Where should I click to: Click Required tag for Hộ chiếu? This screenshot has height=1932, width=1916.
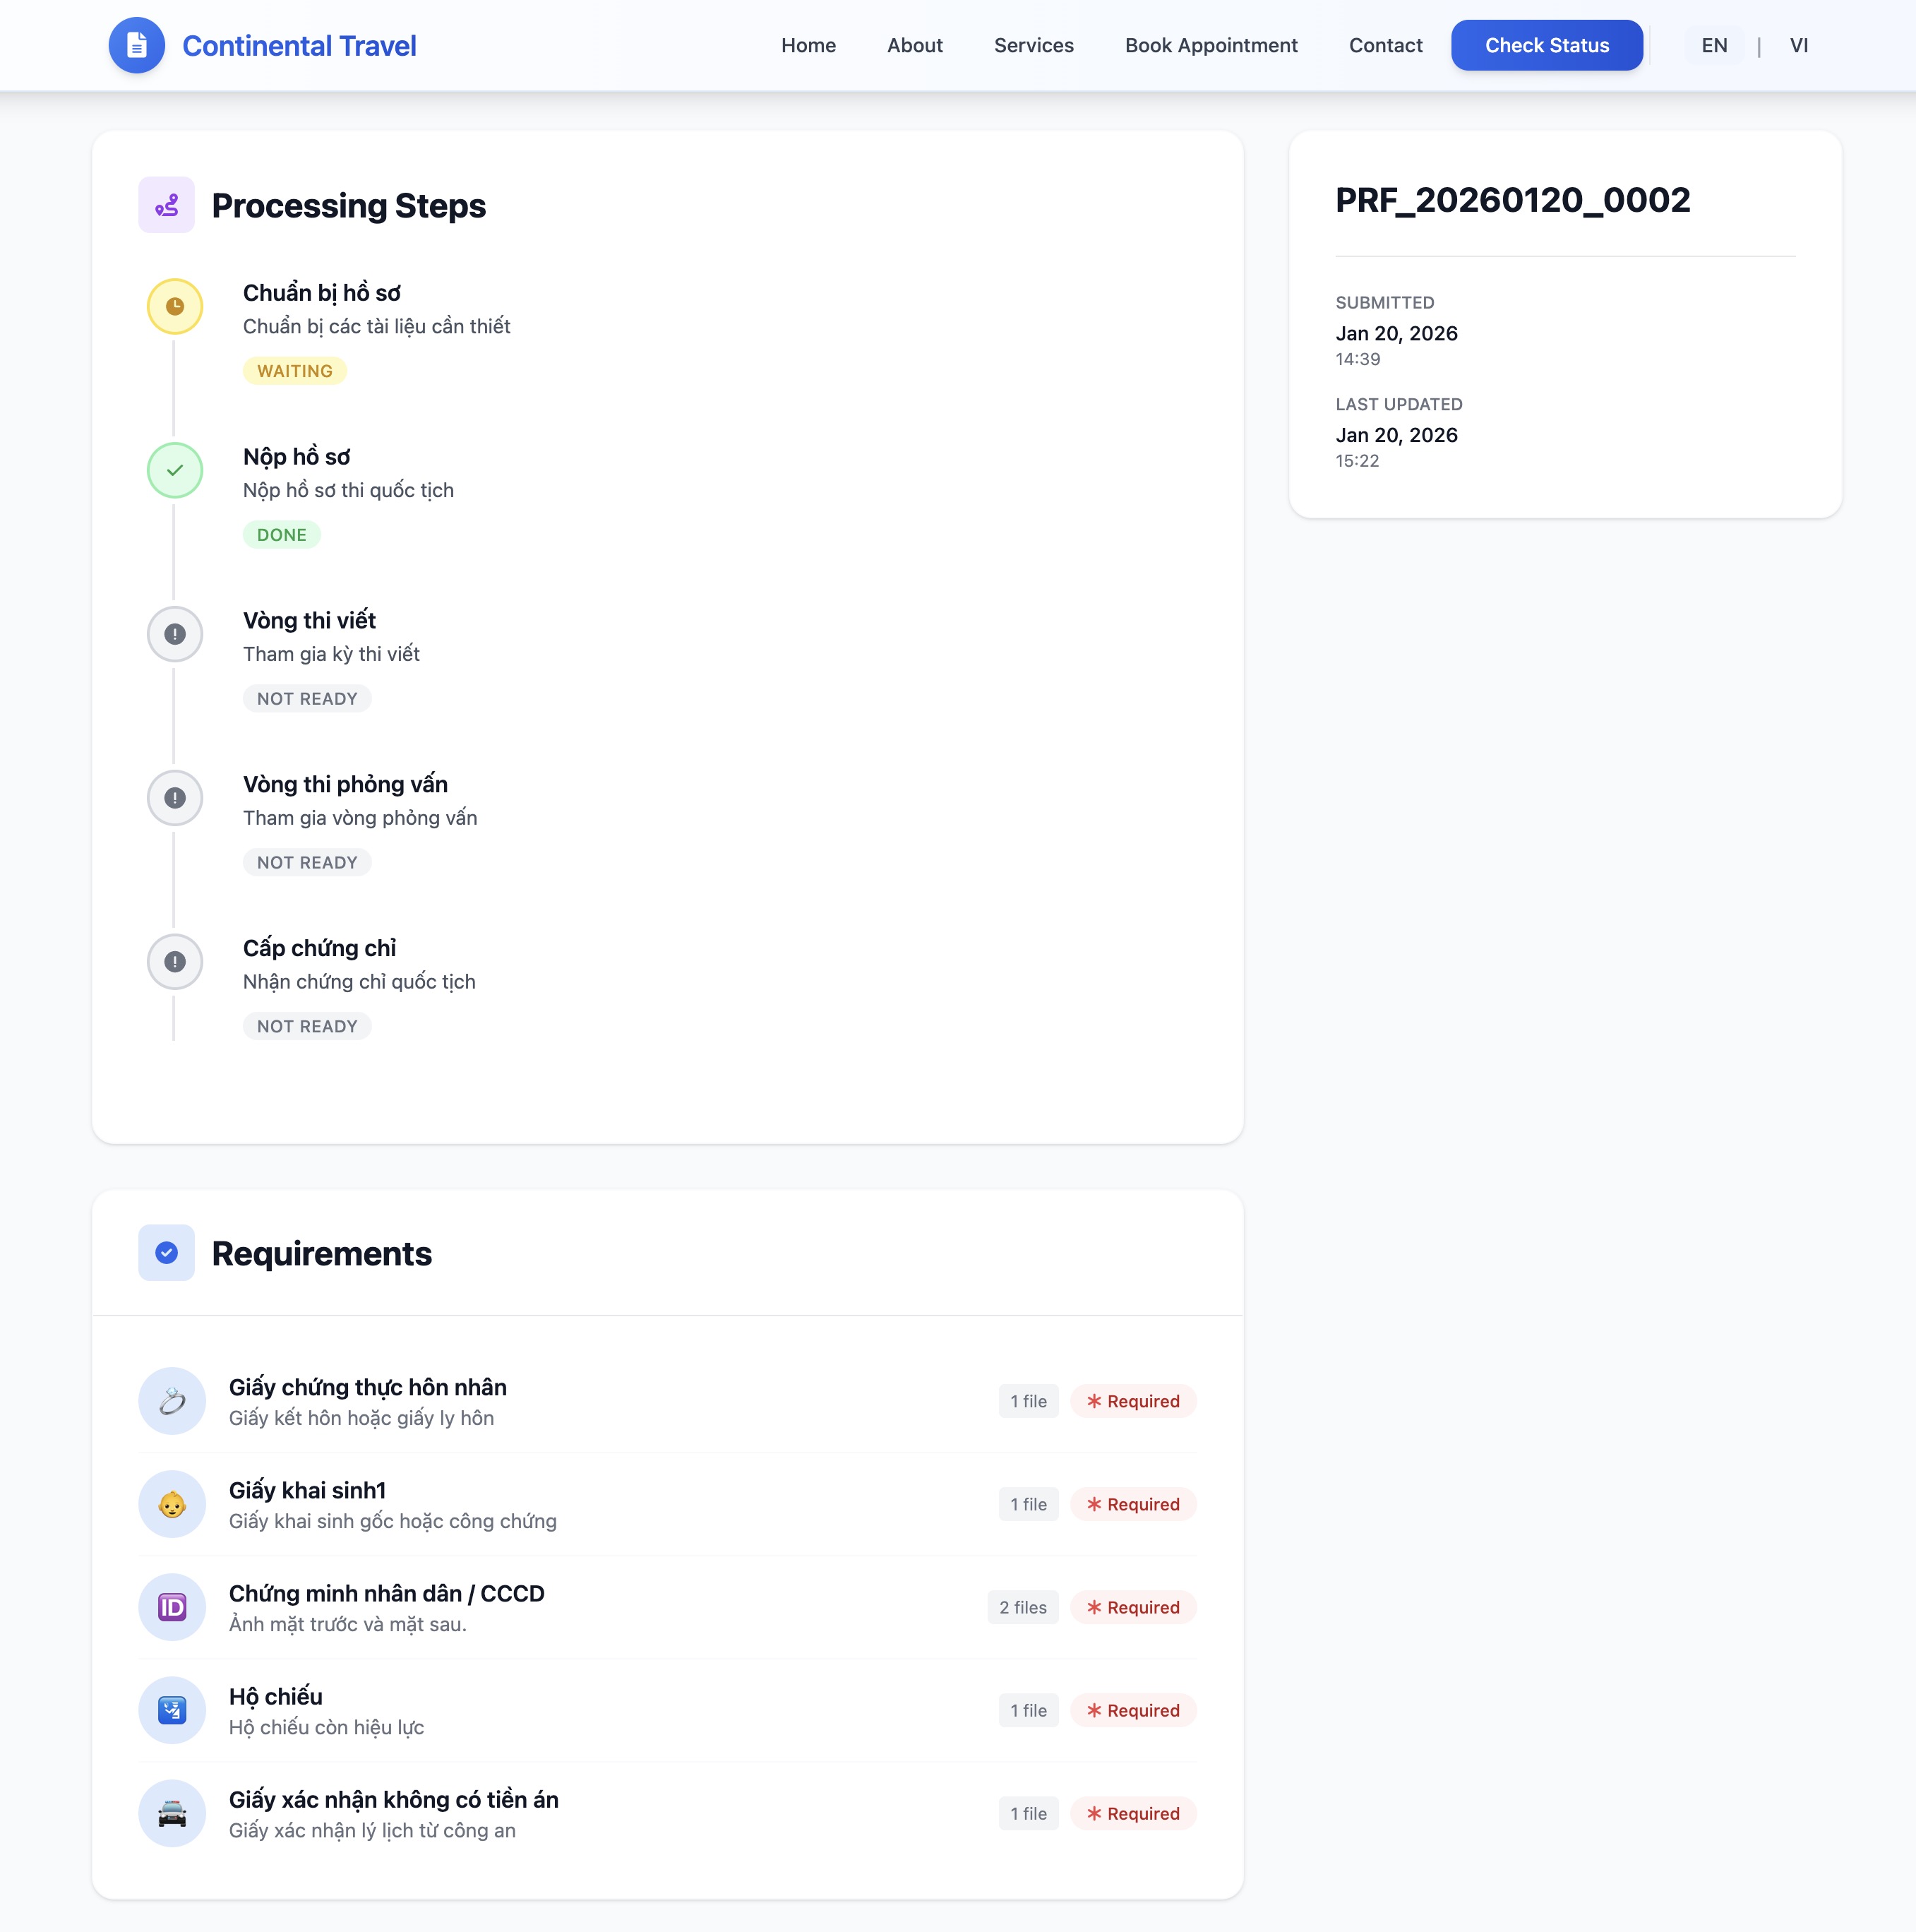click(1133, 1710)
